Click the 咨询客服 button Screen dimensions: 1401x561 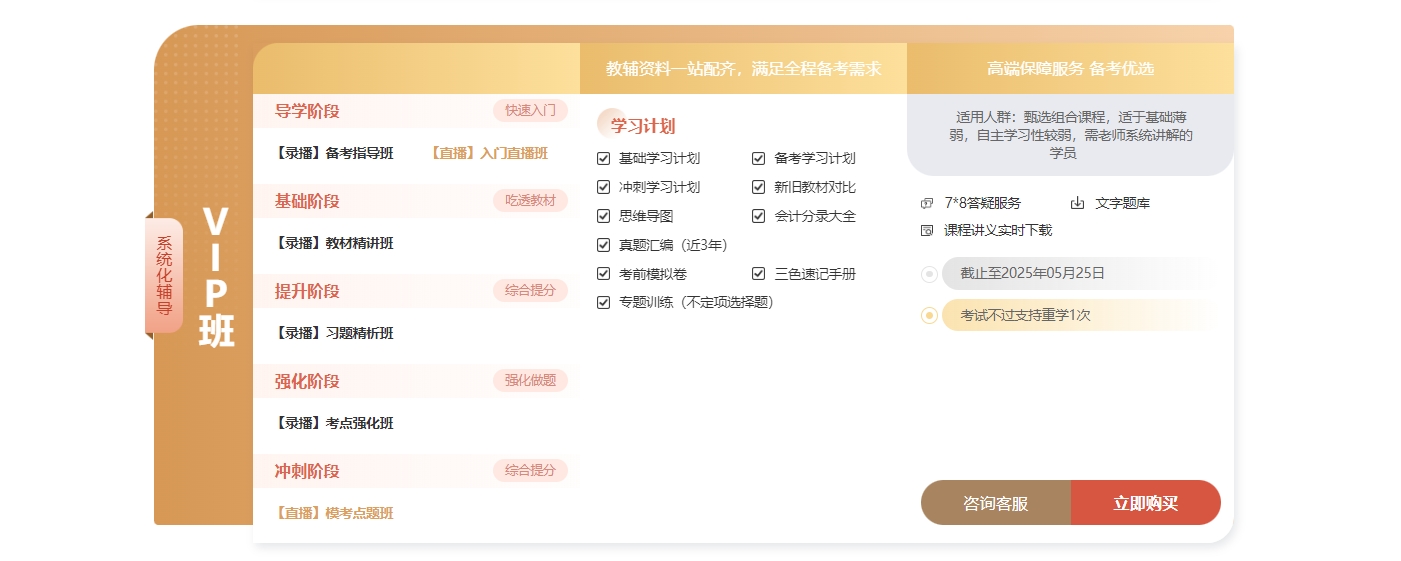[995, 503]
